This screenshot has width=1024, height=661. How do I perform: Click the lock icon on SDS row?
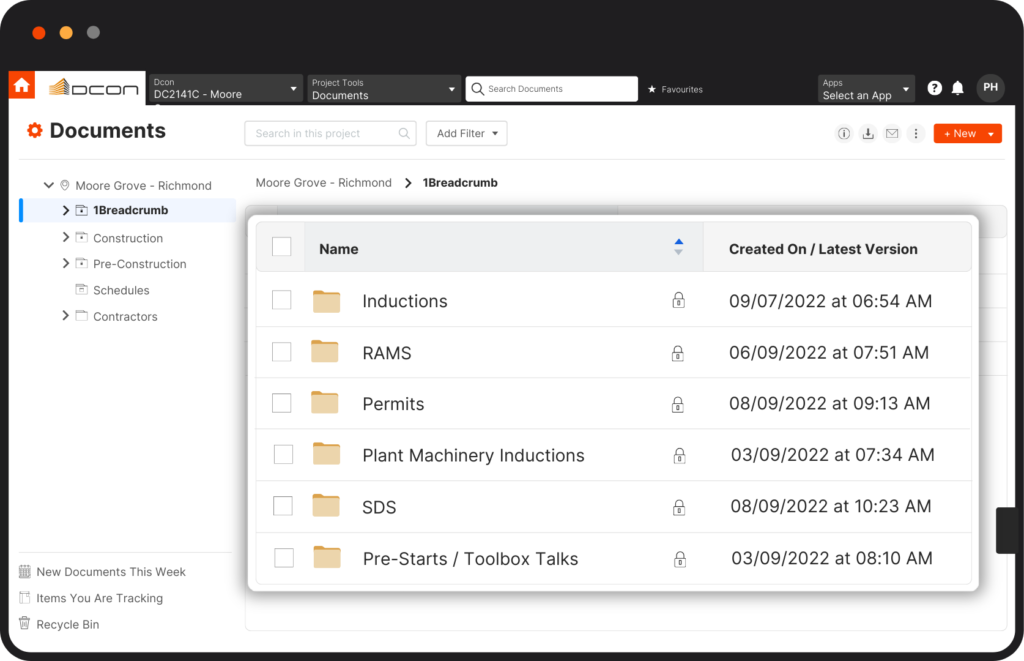coord(679,507)
